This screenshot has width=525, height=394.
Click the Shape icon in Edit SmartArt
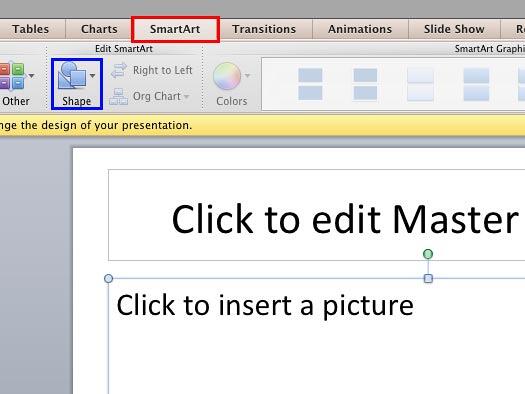(x=72, y=76)
